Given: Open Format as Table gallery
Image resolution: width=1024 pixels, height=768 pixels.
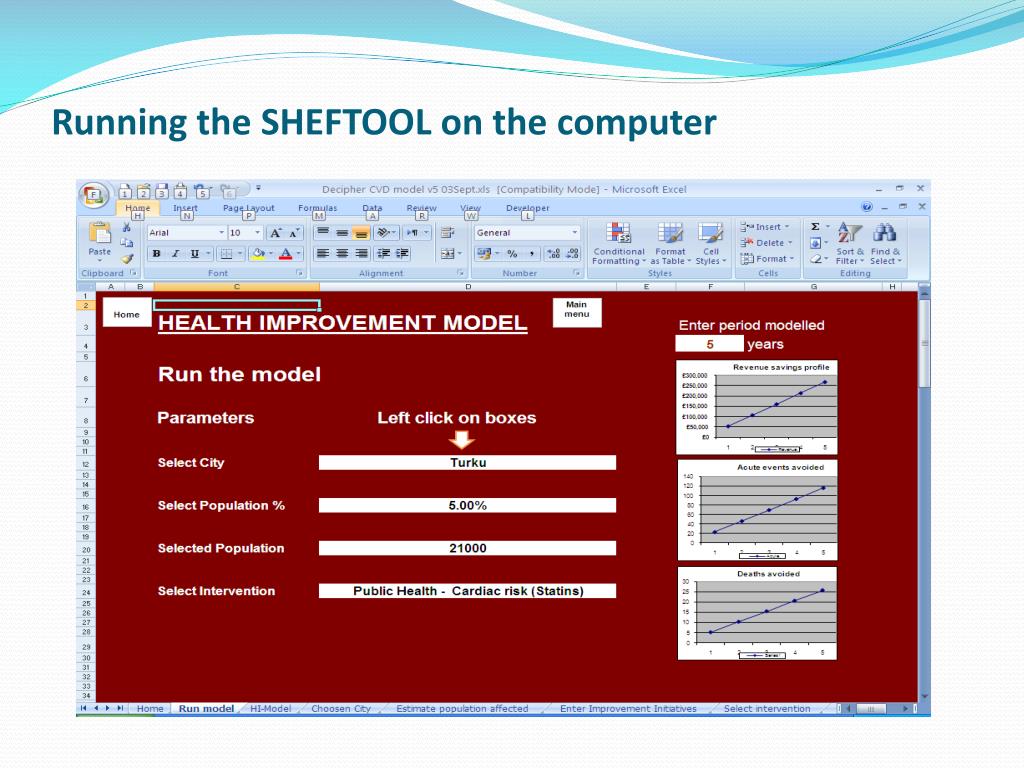Looking at the screenshot, I should 671,244.
